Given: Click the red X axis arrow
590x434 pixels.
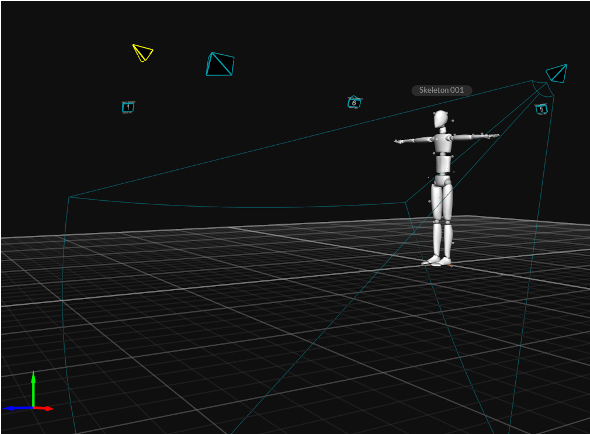Looking at the screenshot, I should click(44, 408).
